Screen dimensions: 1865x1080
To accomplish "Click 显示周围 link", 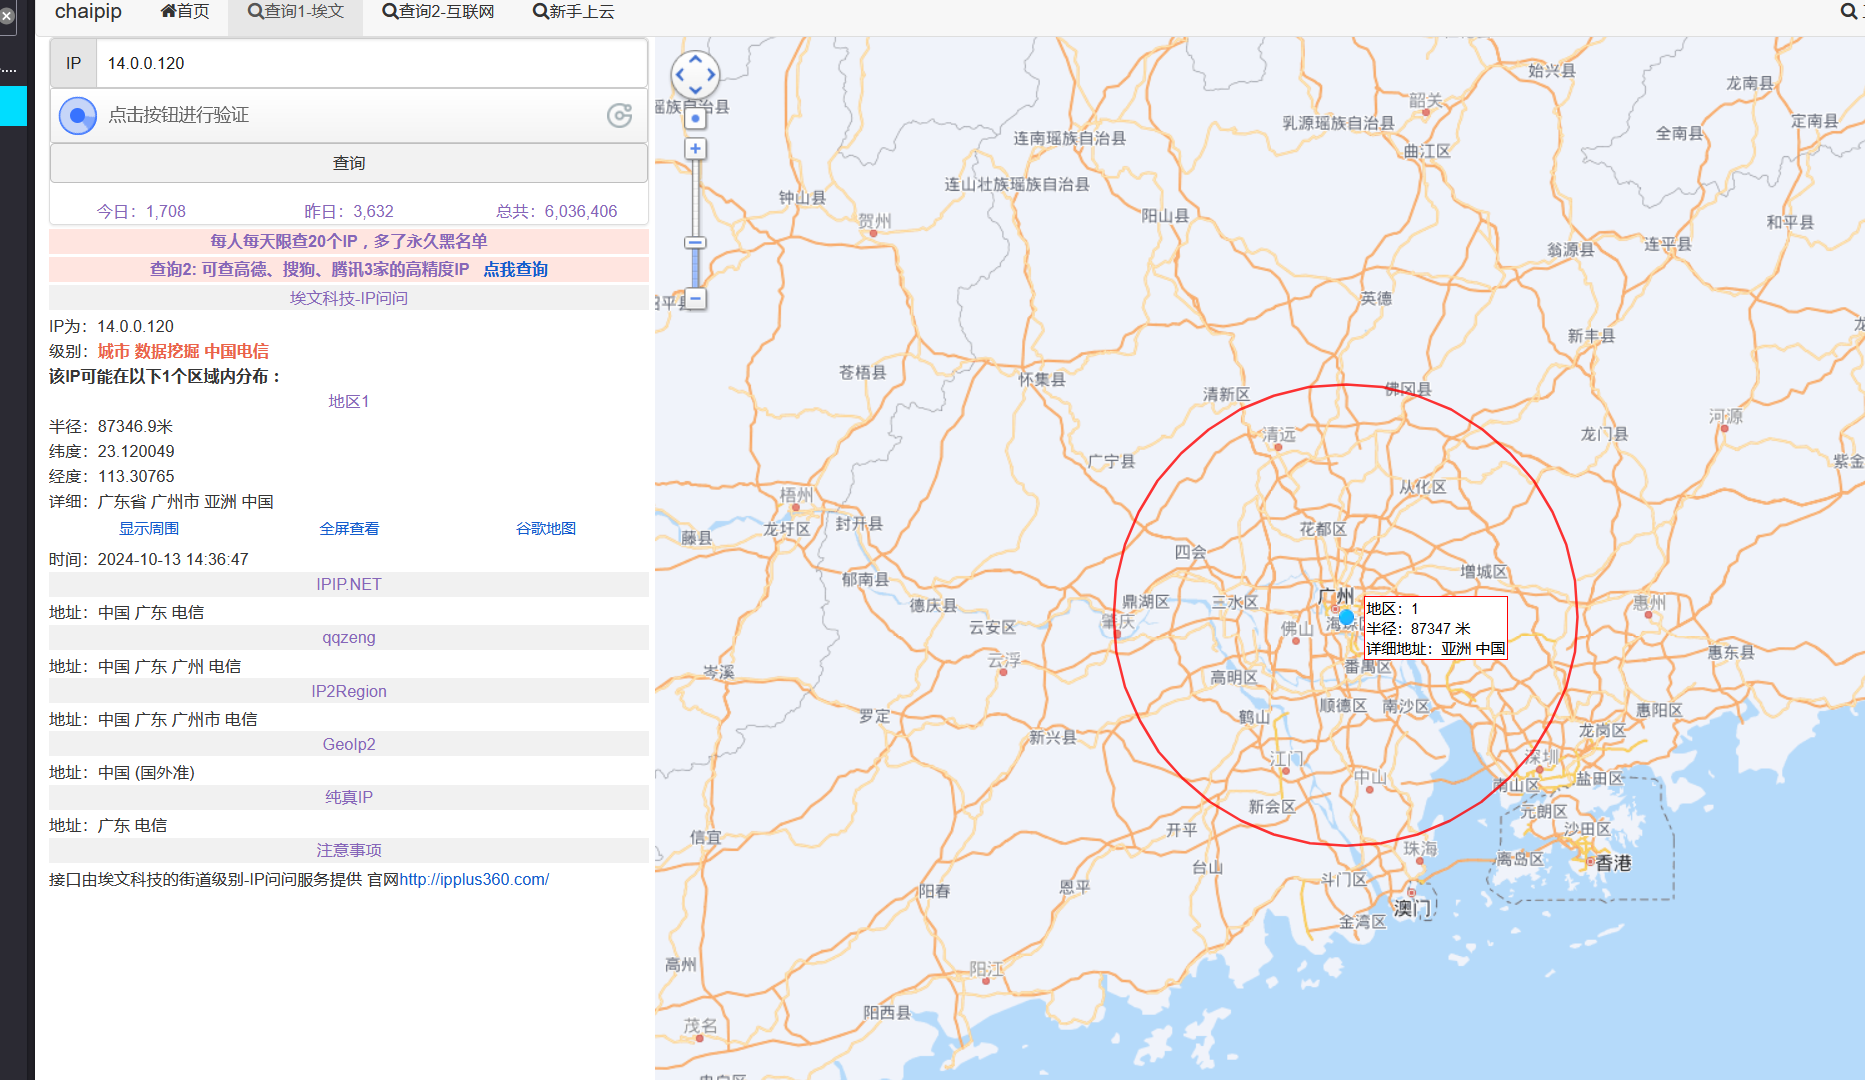I will click(x=149, y=528).
